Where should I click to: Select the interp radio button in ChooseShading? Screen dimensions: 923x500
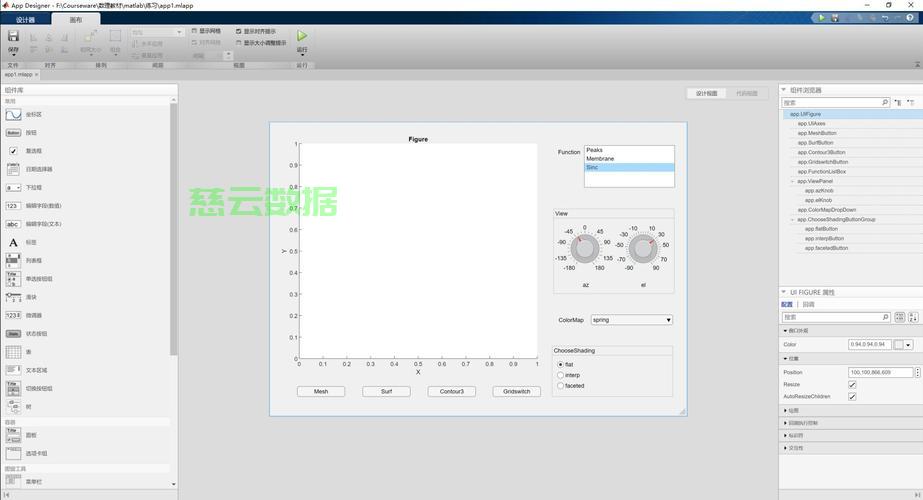(560, 375)
